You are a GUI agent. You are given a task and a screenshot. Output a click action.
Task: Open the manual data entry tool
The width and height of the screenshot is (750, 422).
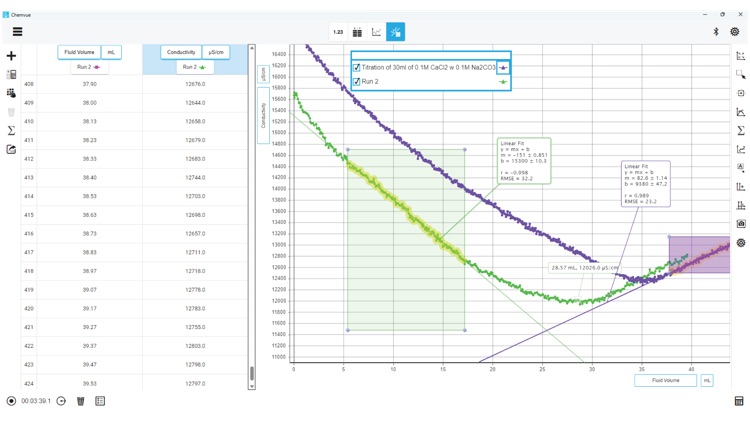(11, 93)
